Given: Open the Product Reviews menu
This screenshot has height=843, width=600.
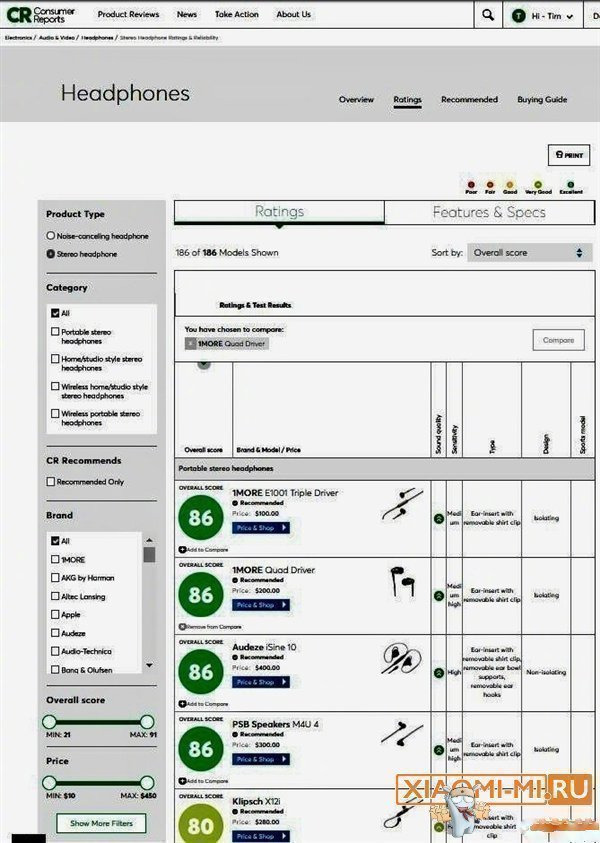Looking at the screenshot, I should tap(128, 15).
